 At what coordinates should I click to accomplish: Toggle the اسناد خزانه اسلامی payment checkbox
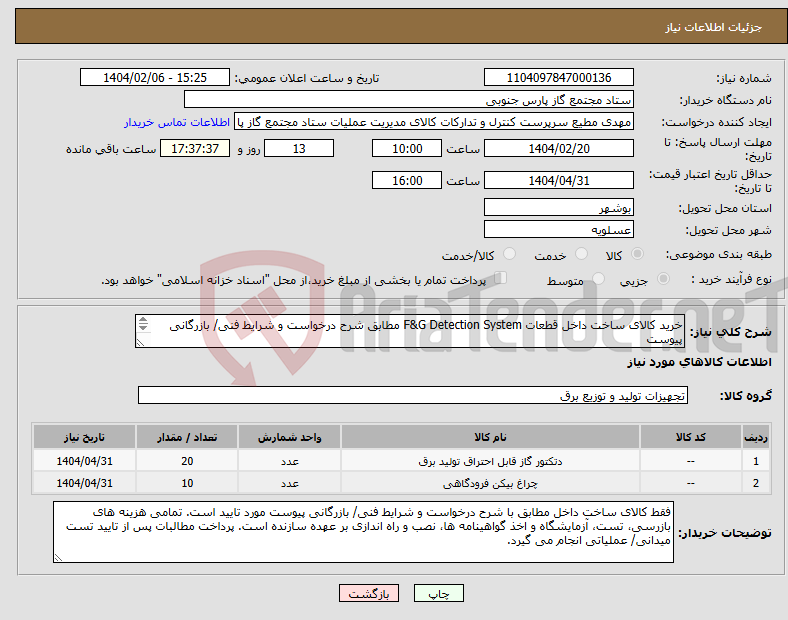(x=501, y=277)
